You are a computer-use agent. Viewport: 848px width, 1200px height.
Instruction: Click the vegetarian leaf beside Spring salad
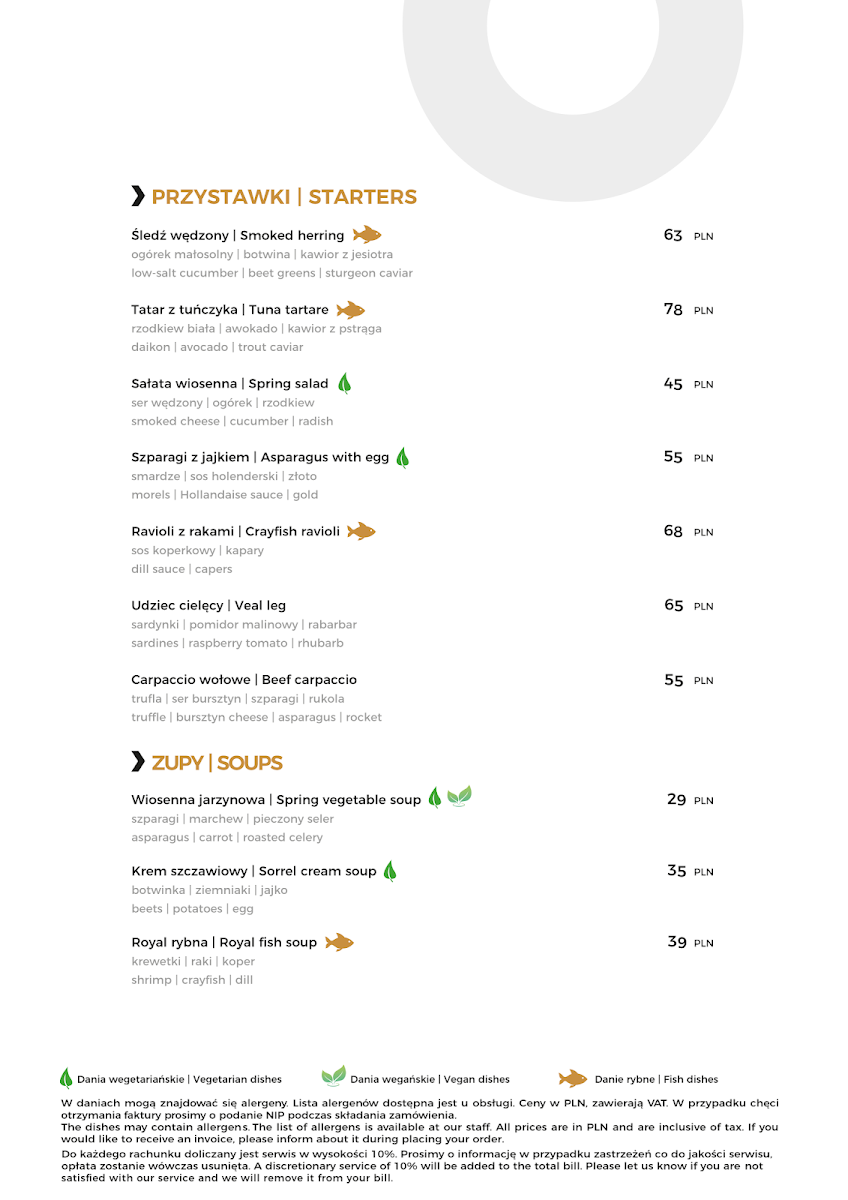pyautogui.click(x=344, y=383)
